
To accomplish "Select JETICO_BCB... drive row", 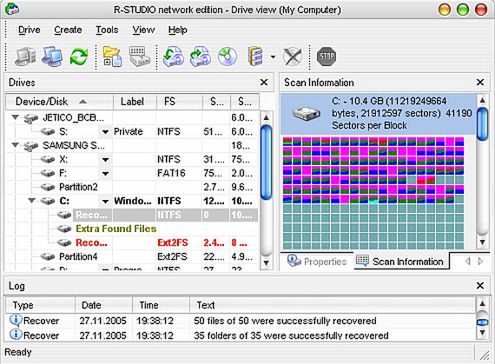I will click(132, 118).
